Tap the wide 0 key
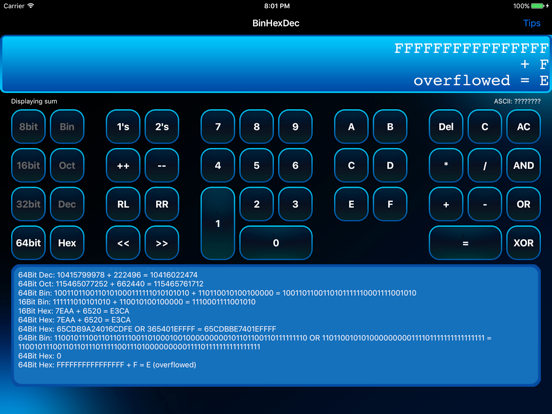The width and height of the screenshot is (552, 414). [x=276, y=243]
